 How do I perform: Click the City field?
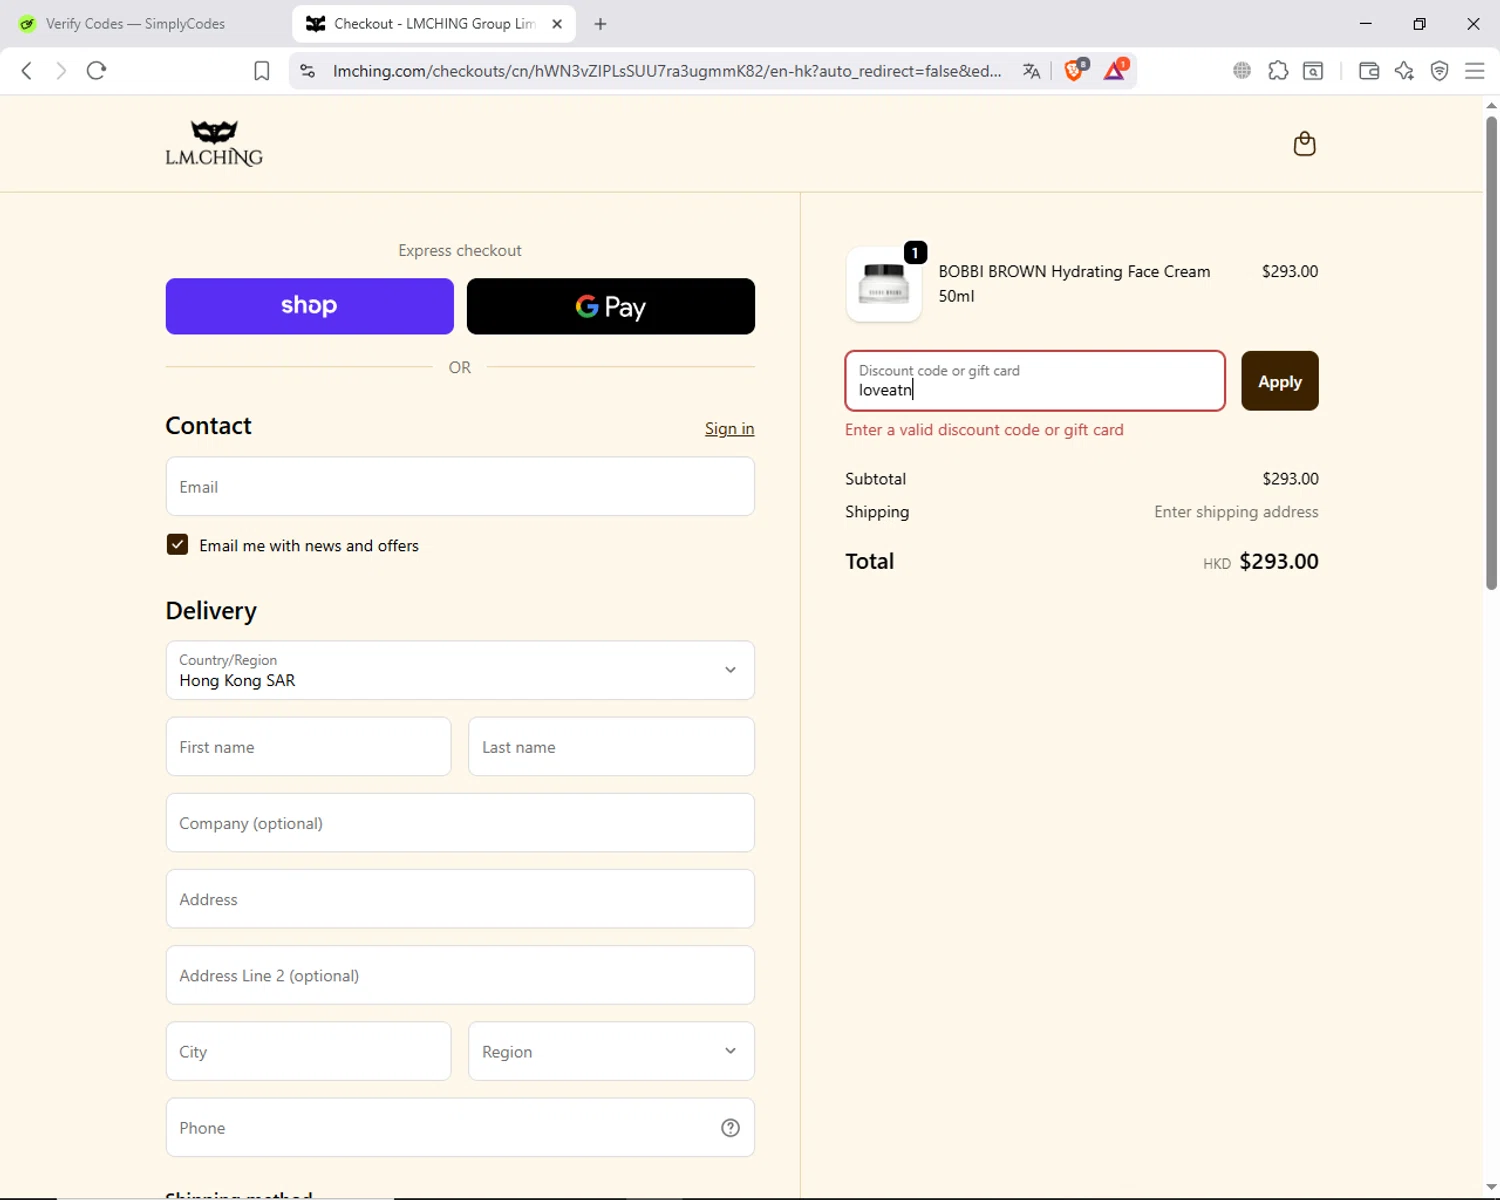(308, 1051)
